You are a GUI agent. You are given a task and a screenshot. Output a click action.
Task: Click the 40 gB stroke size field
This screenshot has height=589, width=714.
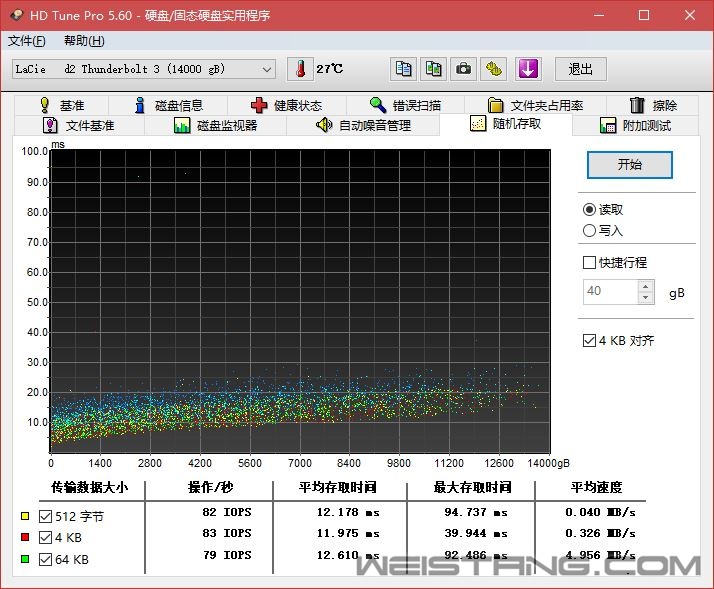611,292
